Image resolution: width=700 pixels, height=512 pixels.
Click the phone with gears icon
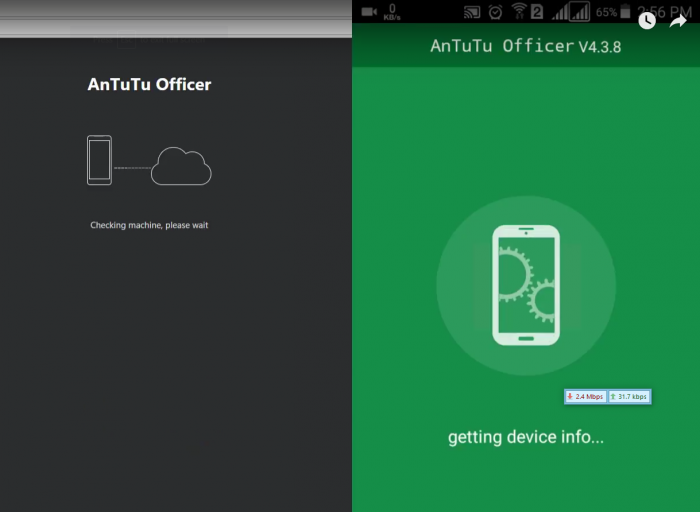pyautogui.click(x=526, y=285)
